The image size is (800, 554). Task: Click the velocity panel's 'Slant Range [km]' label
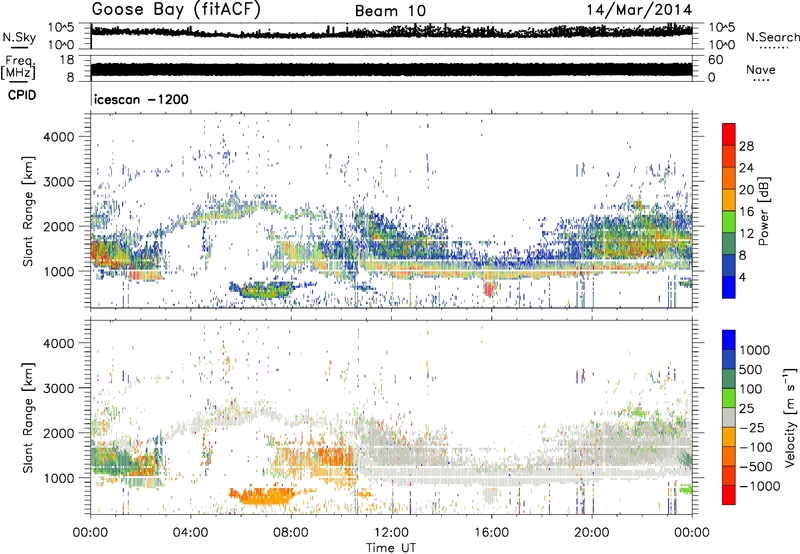(x=28, y=418)
